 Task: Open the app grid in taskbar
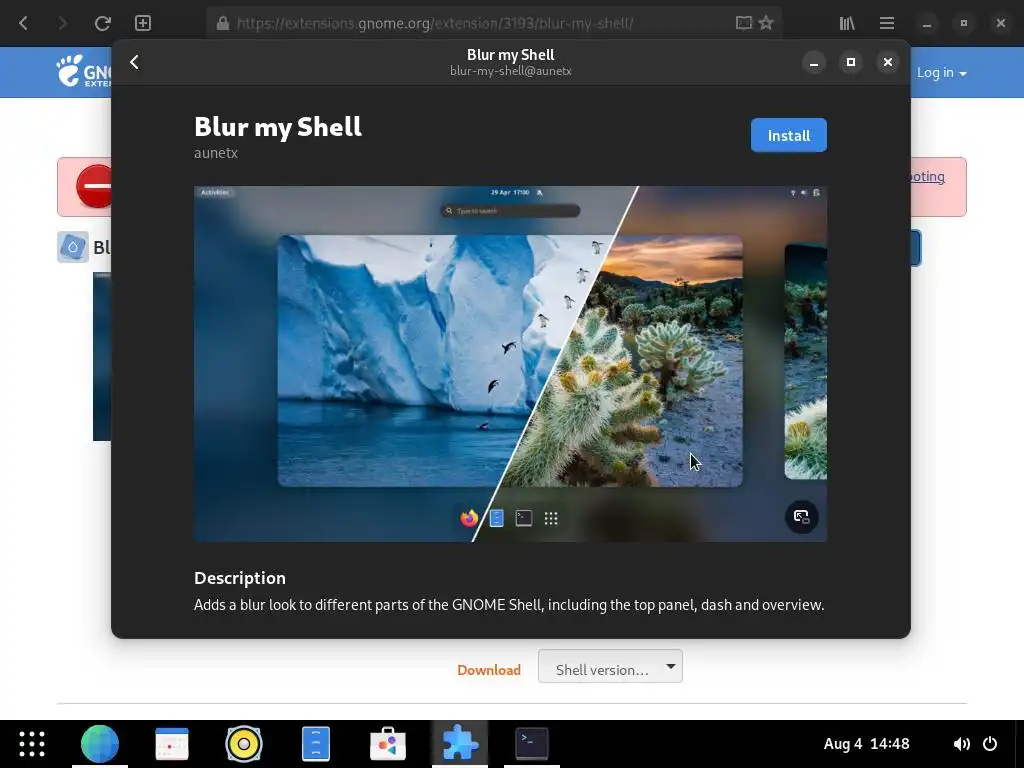click(x=31, y=744)
